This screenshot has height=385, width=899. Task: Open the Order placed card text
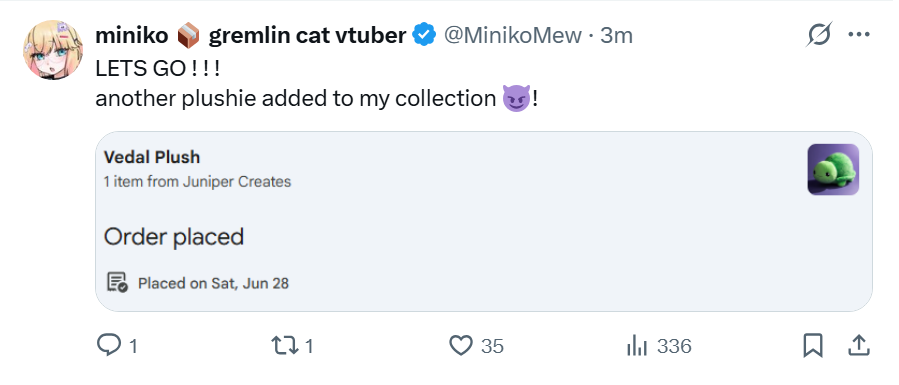coord(174,237)
